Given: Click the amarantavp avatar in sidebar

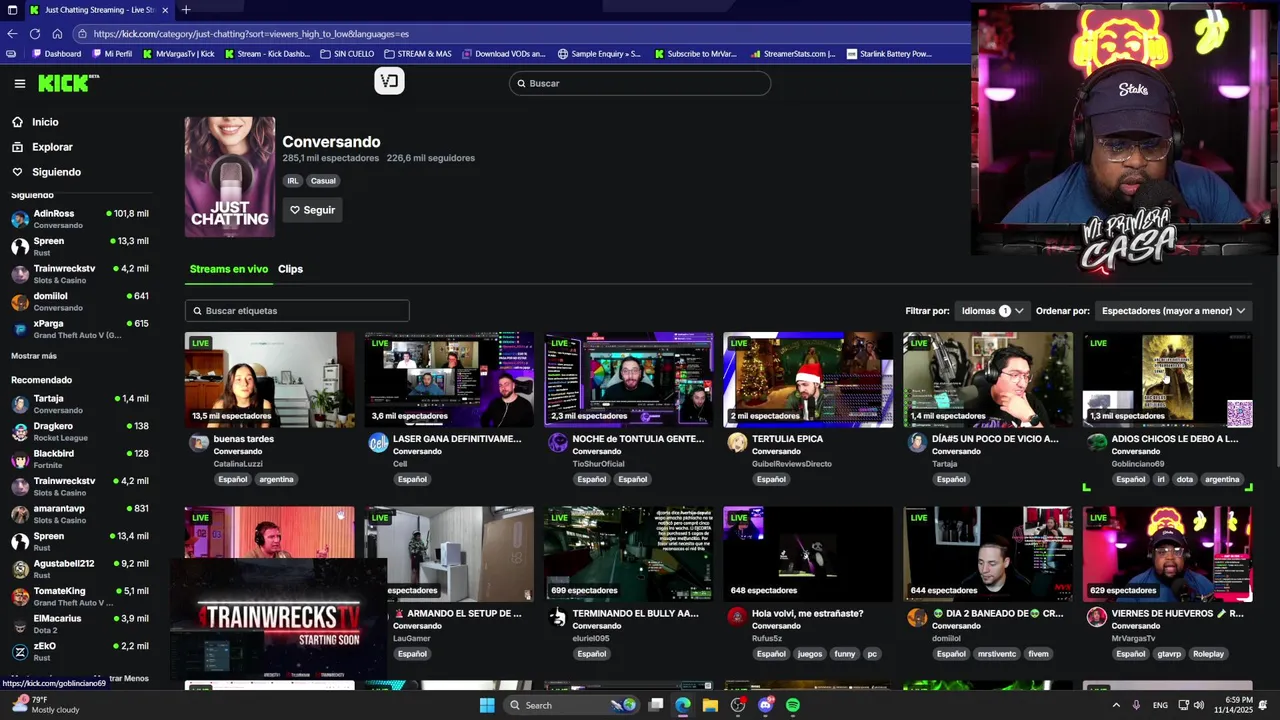Looking at the screenshot, I should coord(20,514).
